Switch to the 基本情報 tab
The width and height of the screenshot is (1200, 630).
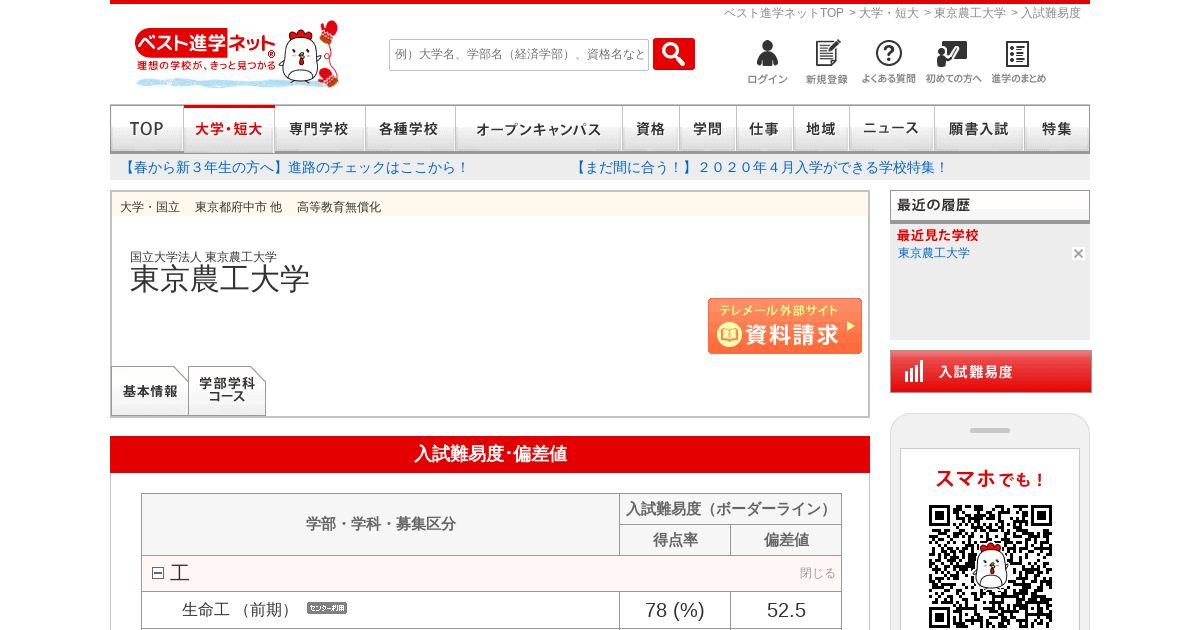150,391
